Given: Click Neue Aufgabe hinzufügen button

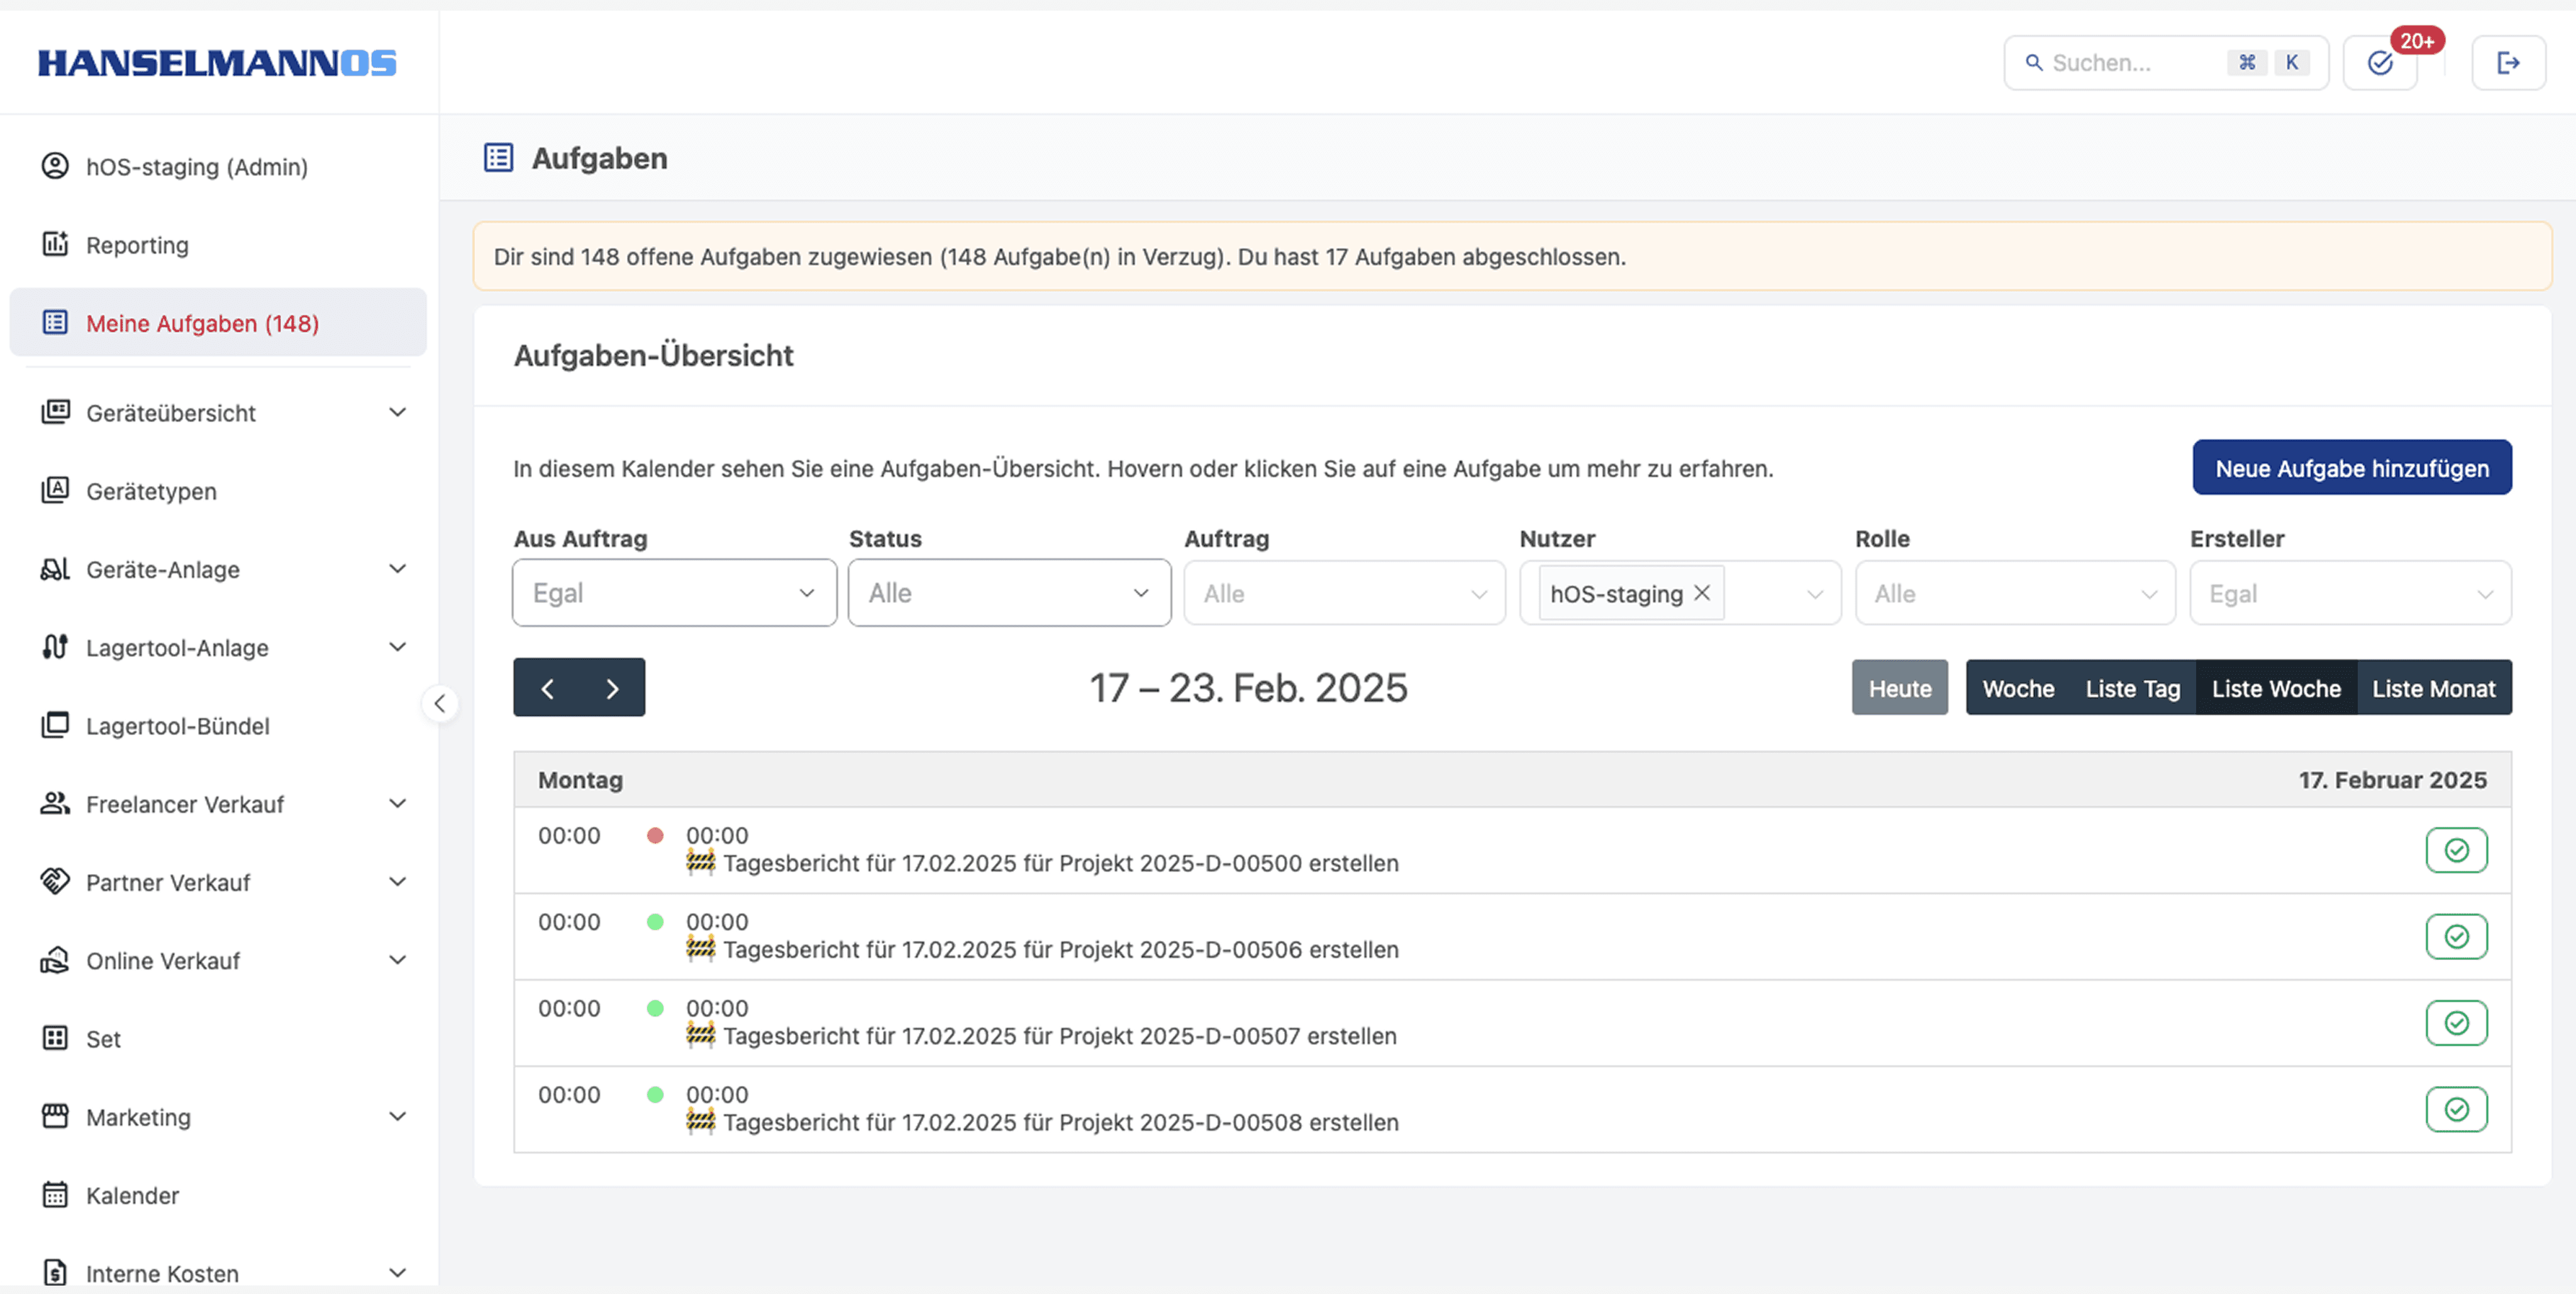Looking at the screenshot, I should (x=2351, y=468).
